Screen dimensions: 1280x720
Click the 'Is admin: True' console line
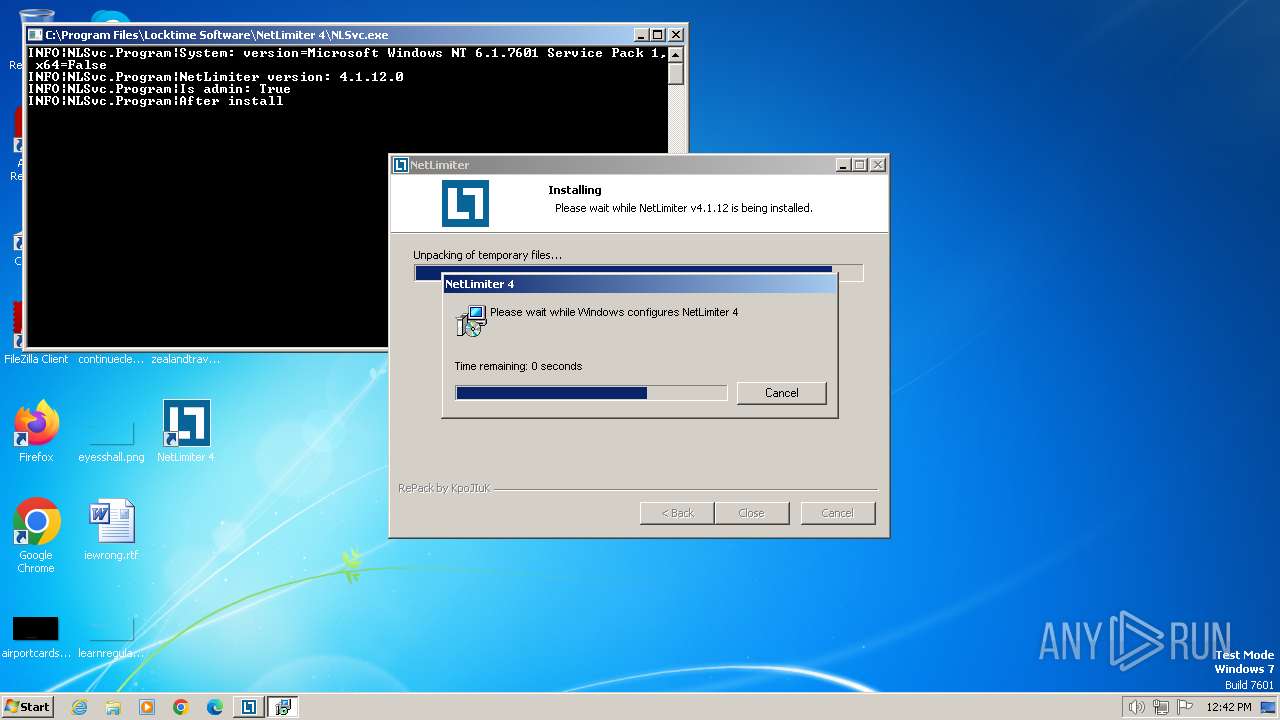[x=159, y=89]
